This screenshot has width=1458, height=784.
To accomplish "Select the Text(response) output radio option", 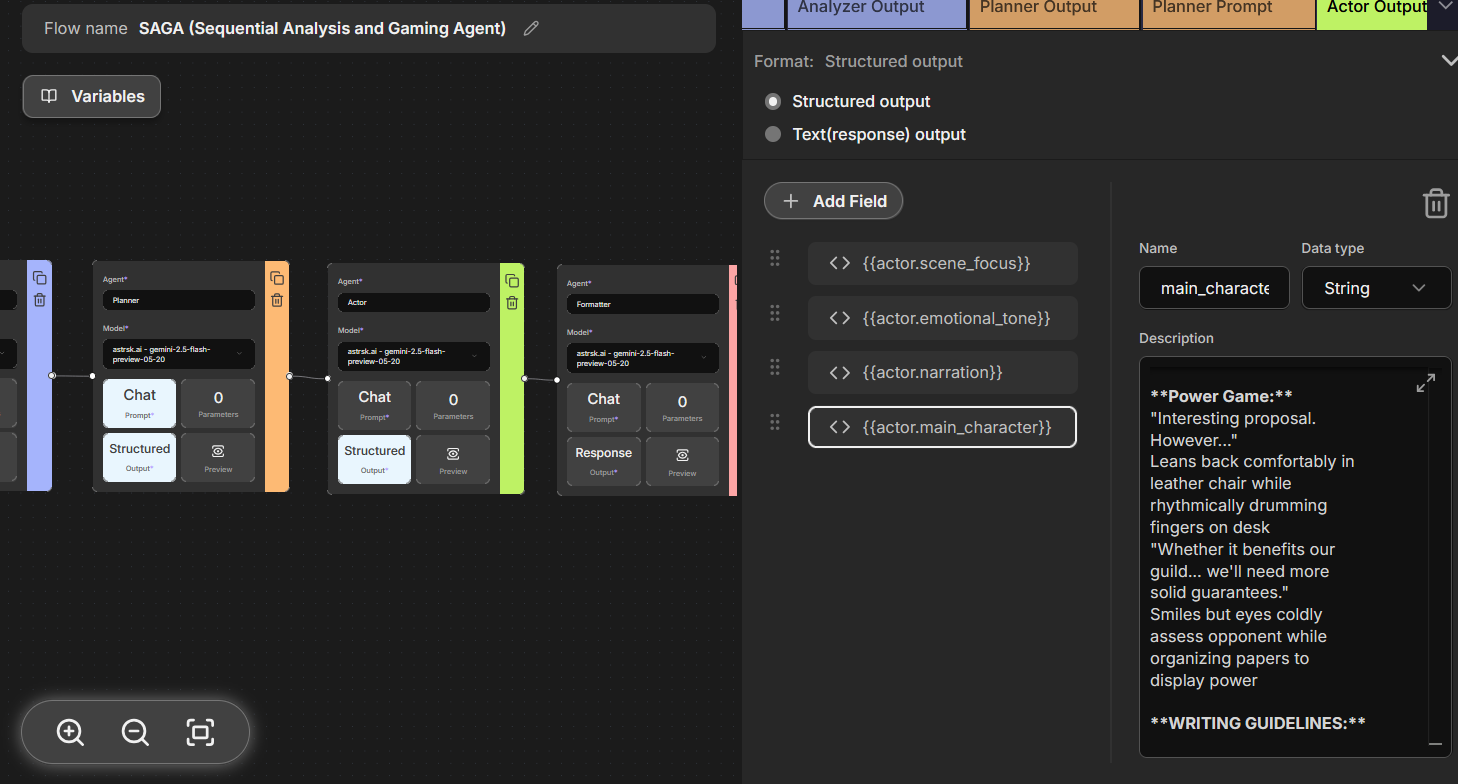I will coord(772,134).
